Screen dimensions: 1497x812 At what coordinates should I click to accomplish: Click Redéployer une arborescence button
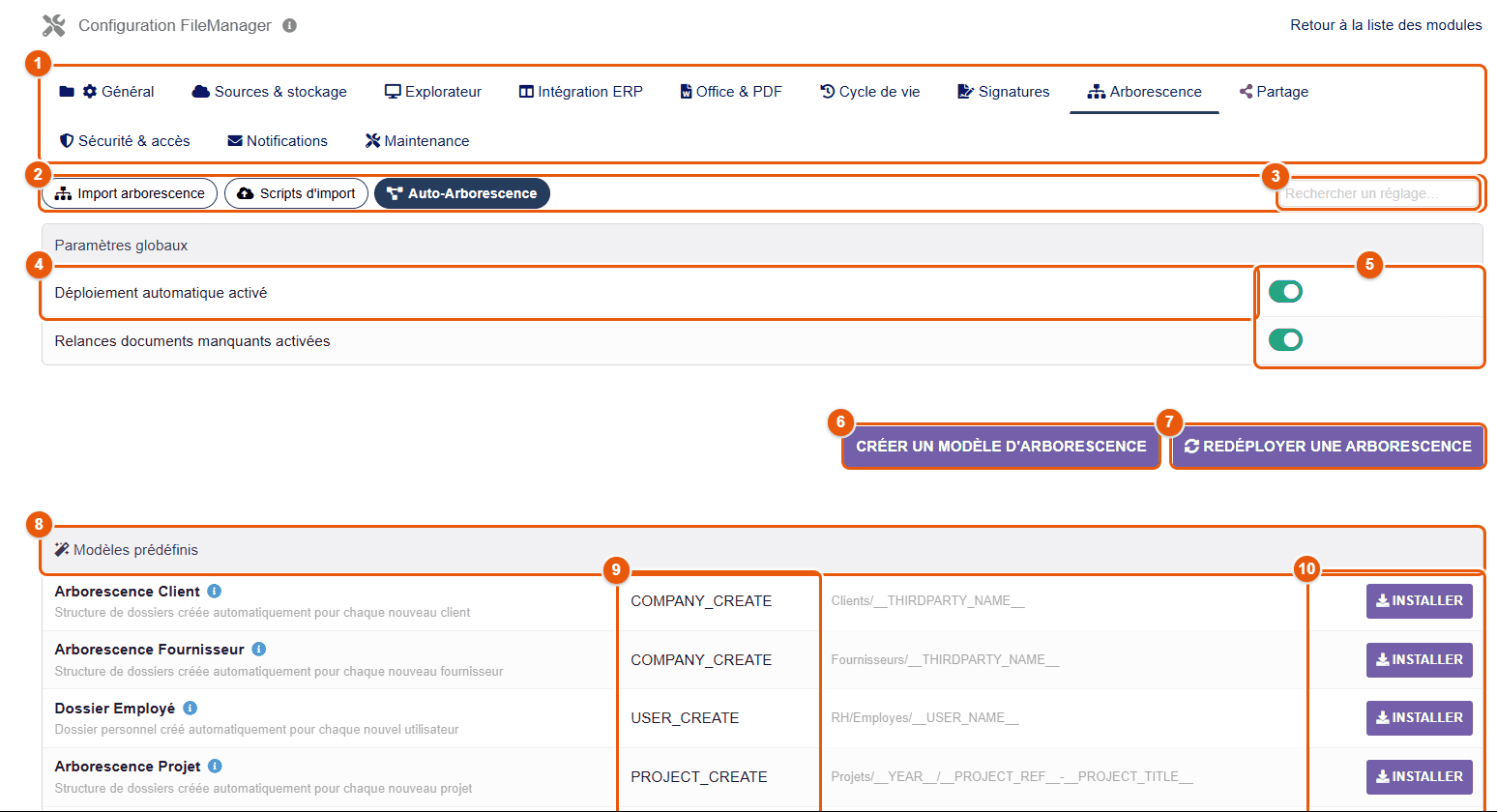pyautogui.click(x=1327, y=446)
